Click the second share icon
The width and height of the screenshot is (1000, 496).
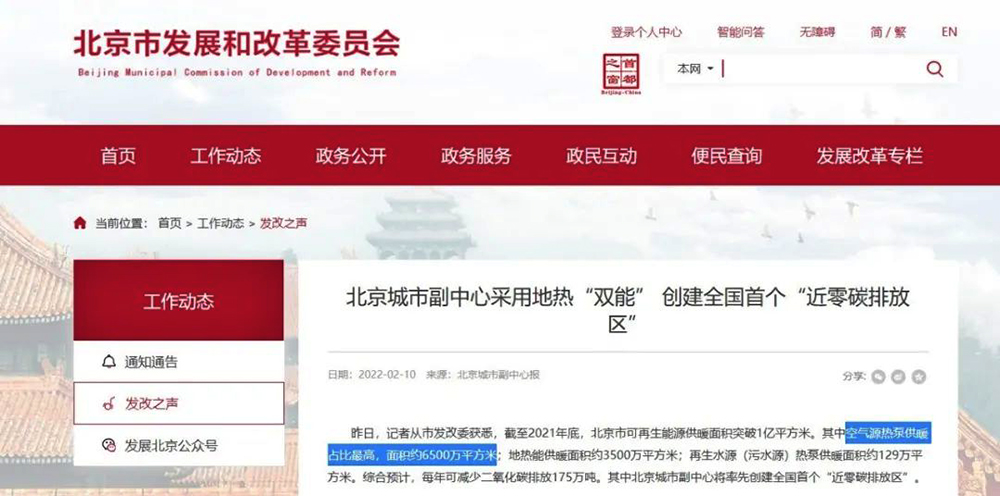coord(899,377)
